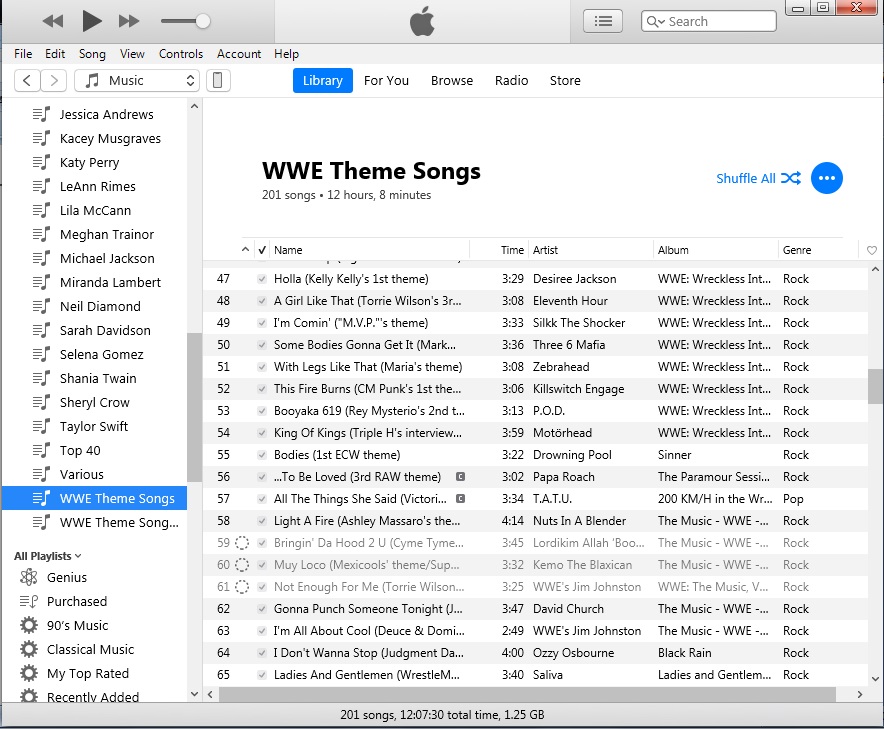Click the sort arrow column header
This screenshot has width=884, height=729.
(x=245, y=249)
